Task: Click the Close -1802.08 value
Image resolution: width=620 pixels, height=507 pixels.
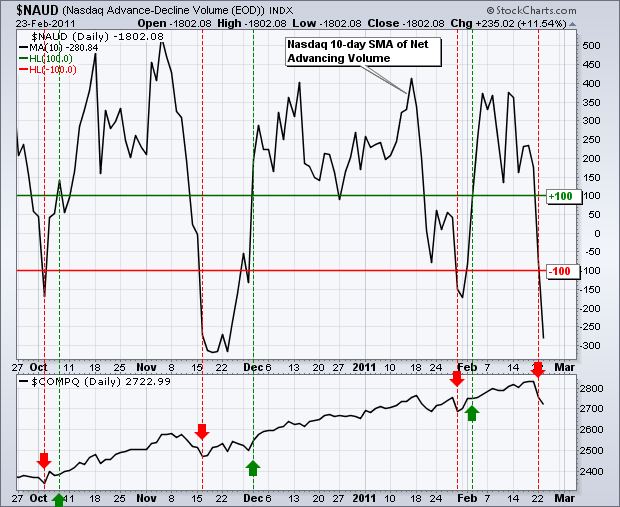Action: [406, 23]
